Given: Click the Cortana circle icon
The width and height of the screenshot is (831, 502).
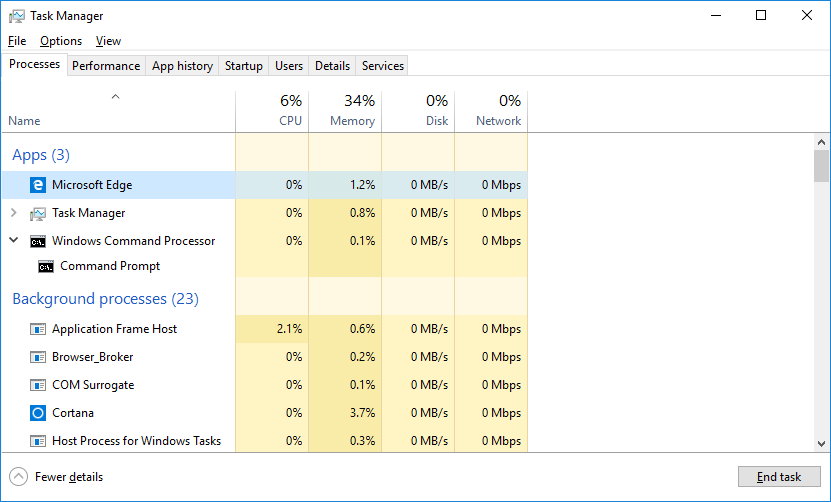Looking at the screenshot, I should coord(38,413).
